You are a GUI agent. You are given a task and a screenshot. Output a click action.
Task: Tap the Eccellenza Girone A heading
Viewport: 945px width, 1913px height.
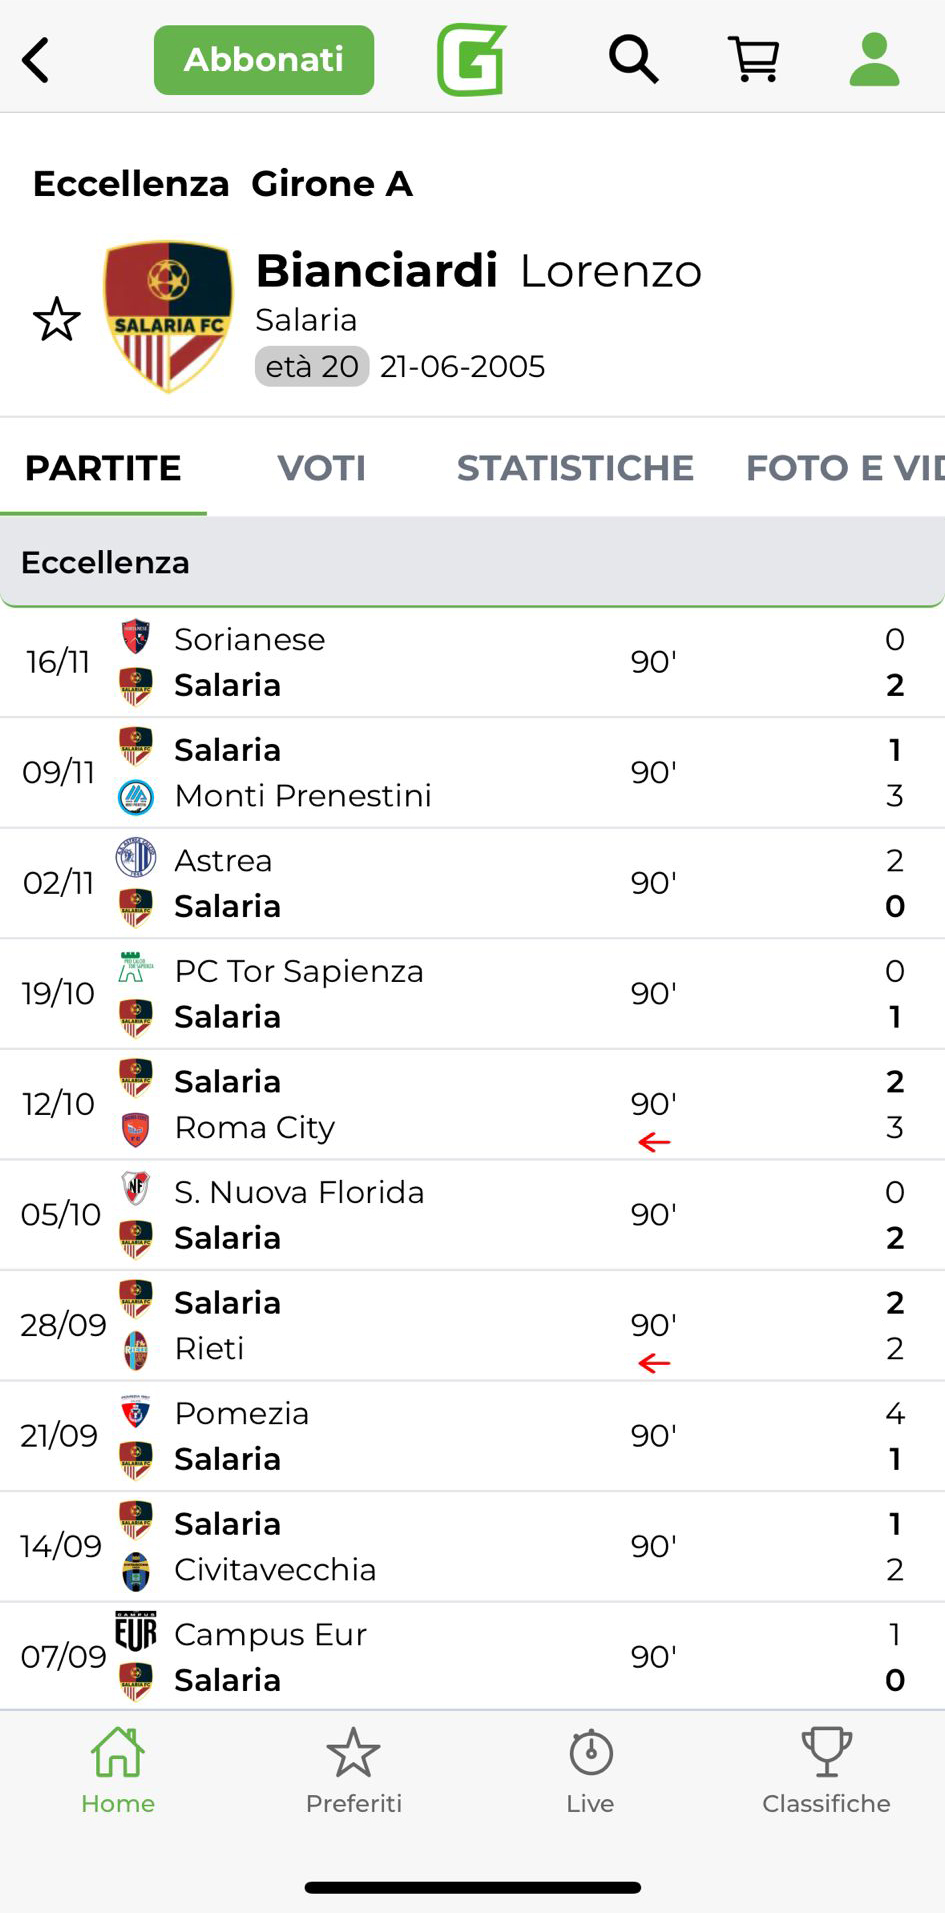pos(223,184)
